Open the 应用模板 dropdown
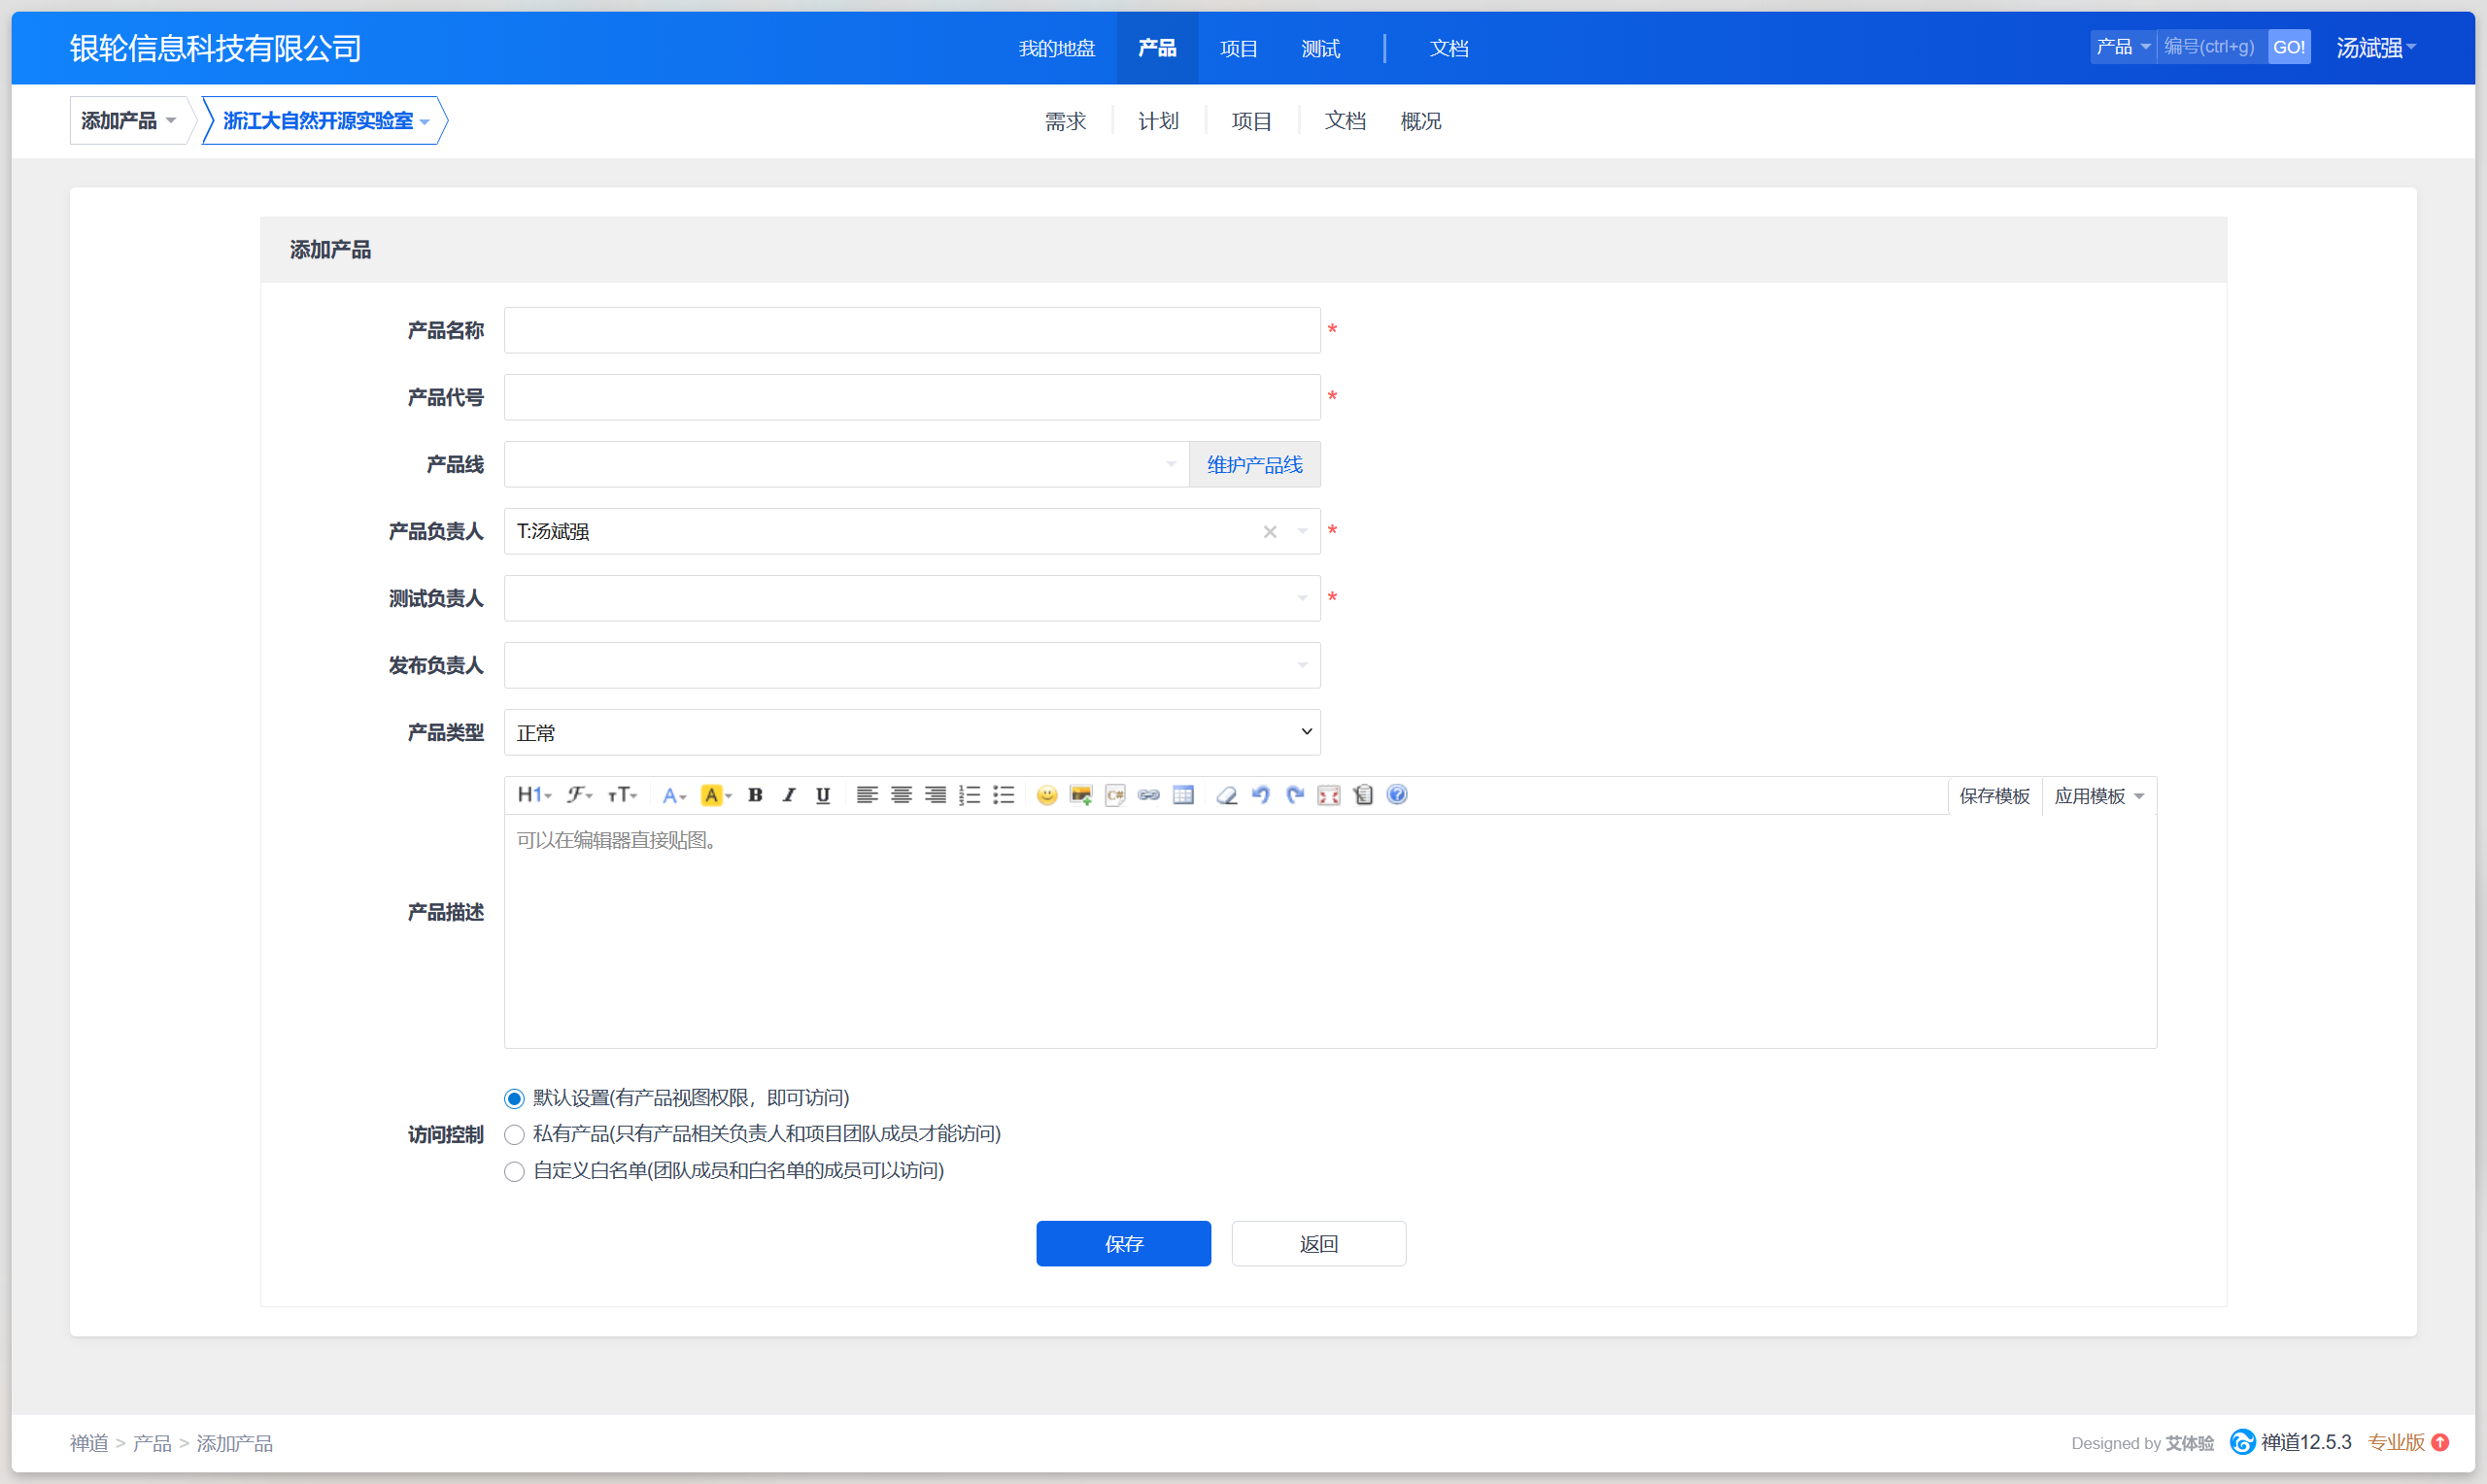Viewport: 2487px width, 1484px height. 2098,796
